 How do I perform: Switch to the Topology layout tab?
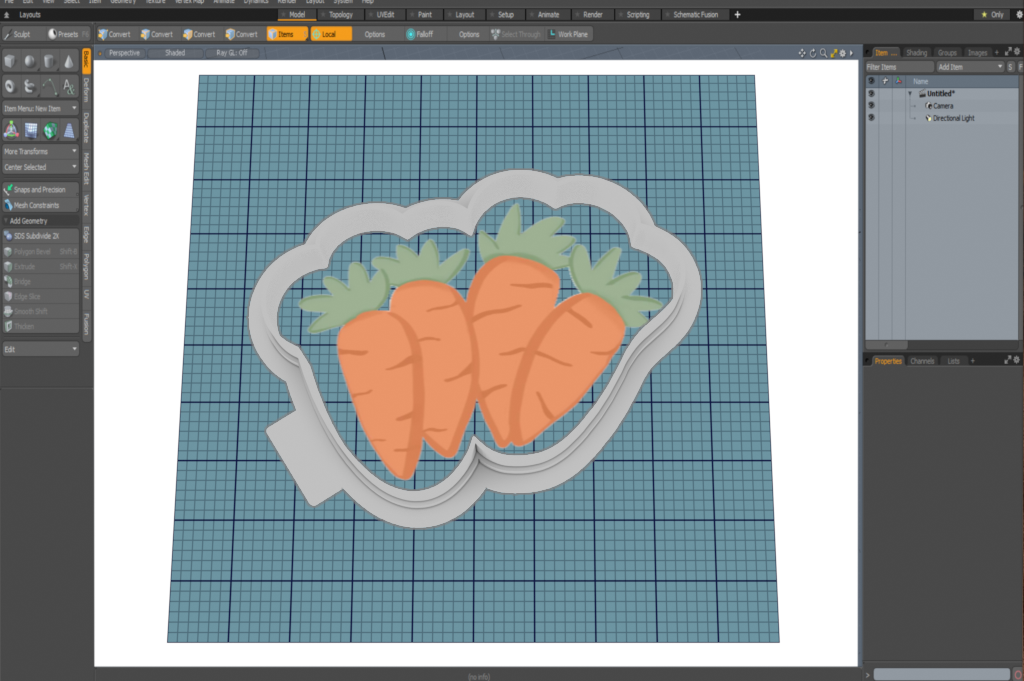[340, 15]
